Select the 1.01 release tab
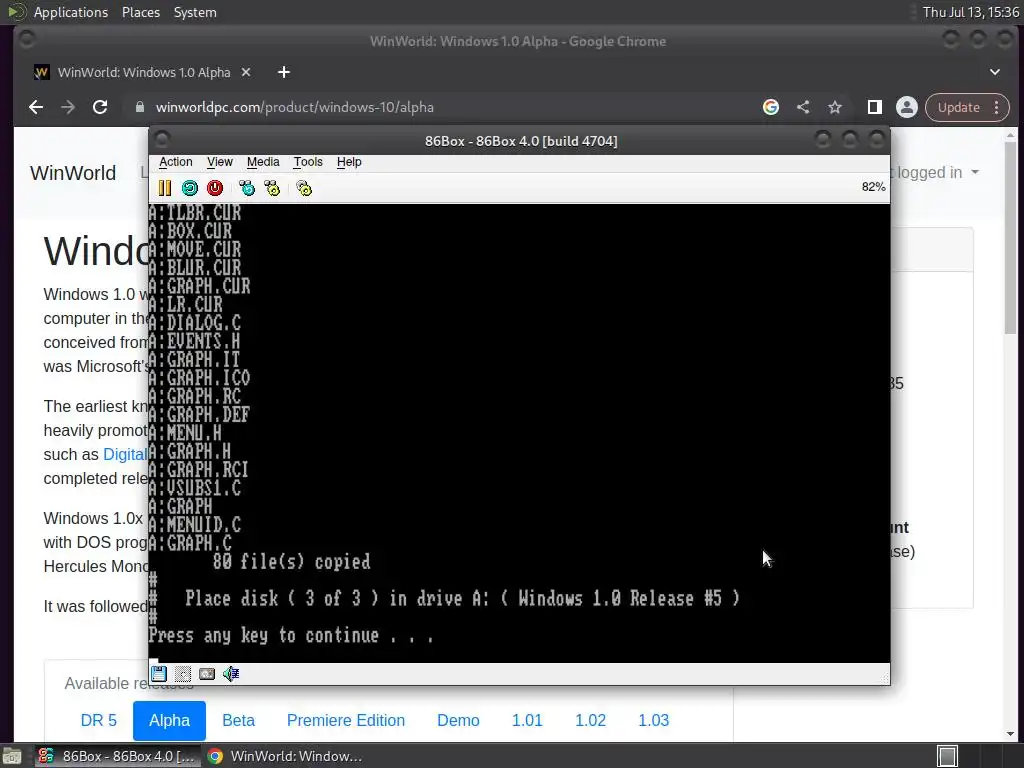The width and height of the screenshot is (1024, 768). tap(527, 720)
